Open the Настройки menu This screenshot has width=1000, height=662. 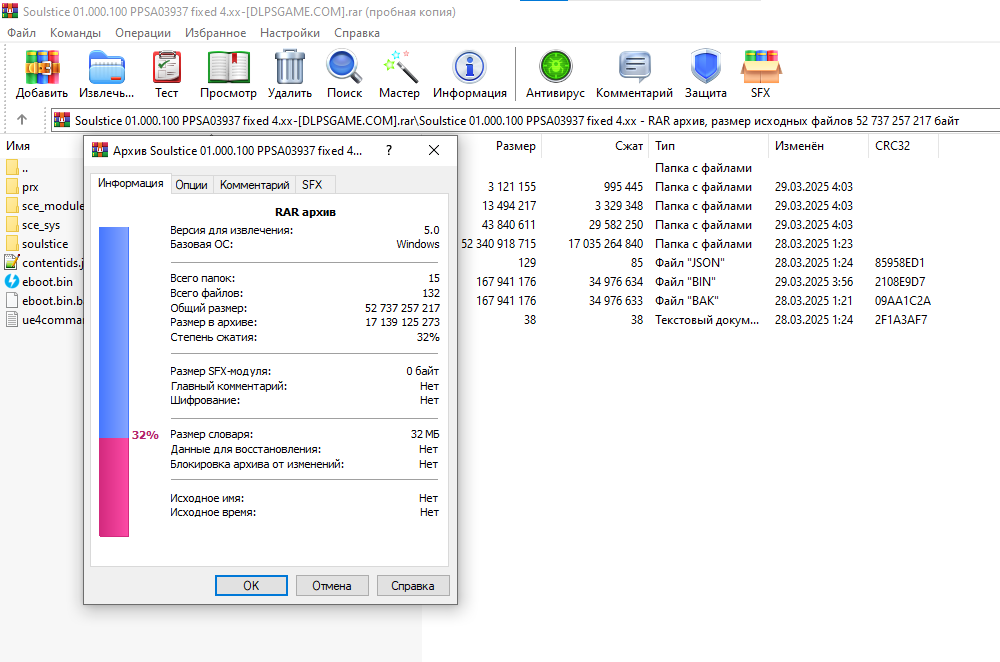(290, 33)
